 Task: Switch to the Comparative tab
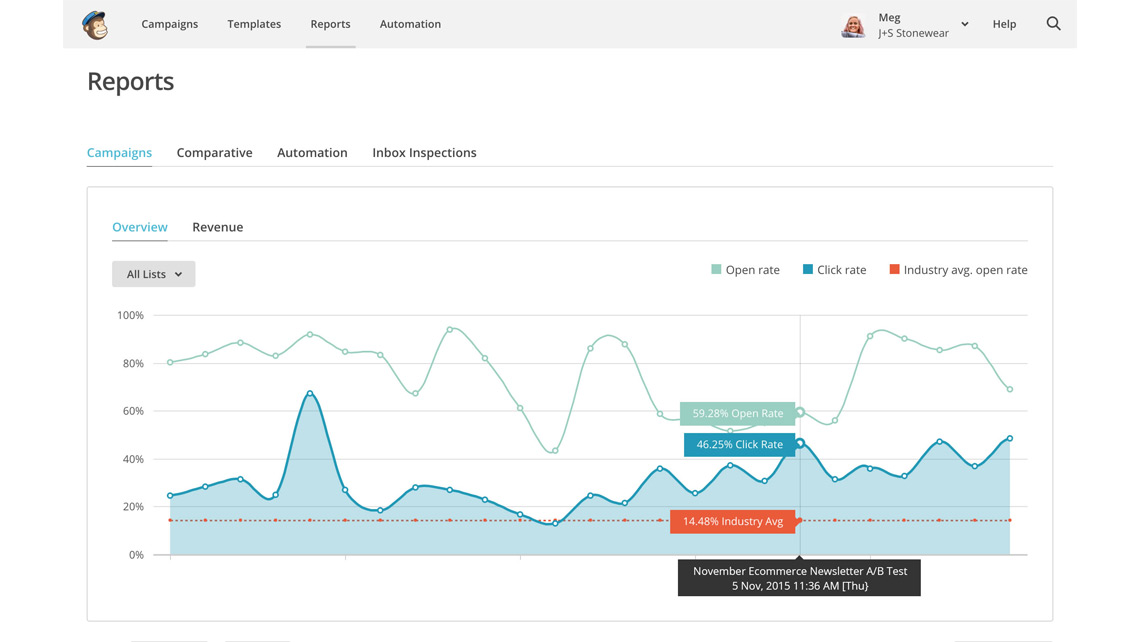(x=214, y=153)
